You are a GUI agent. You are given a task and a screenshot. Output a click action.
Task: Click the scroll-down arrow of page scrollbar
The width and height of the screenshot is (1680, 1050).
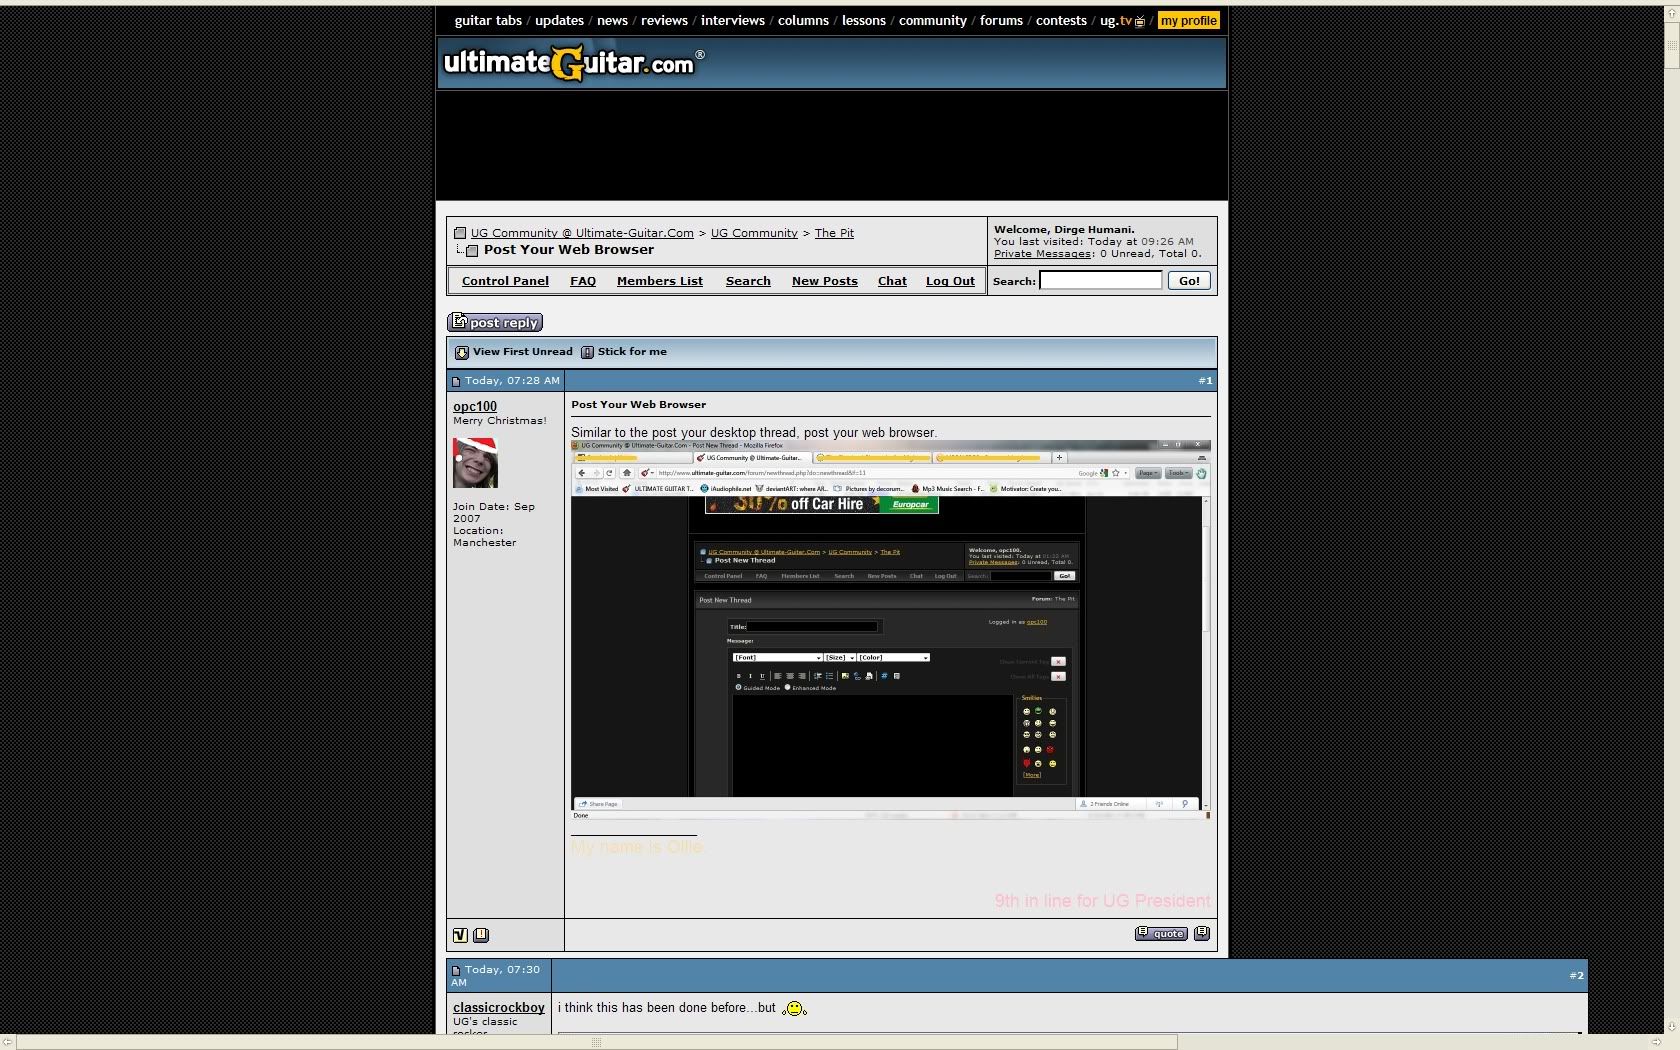pyautogui.click(x=1671, y=1026)
